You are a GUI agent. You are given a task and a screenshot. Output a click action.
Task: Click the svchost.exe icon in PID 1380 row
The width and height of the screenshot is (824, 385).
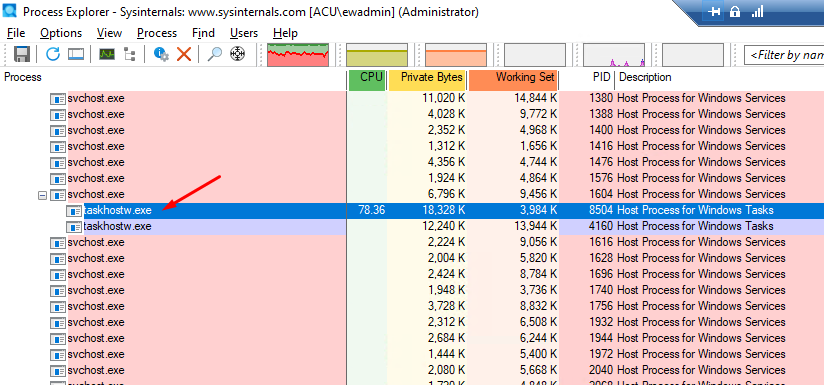[58, 99]
